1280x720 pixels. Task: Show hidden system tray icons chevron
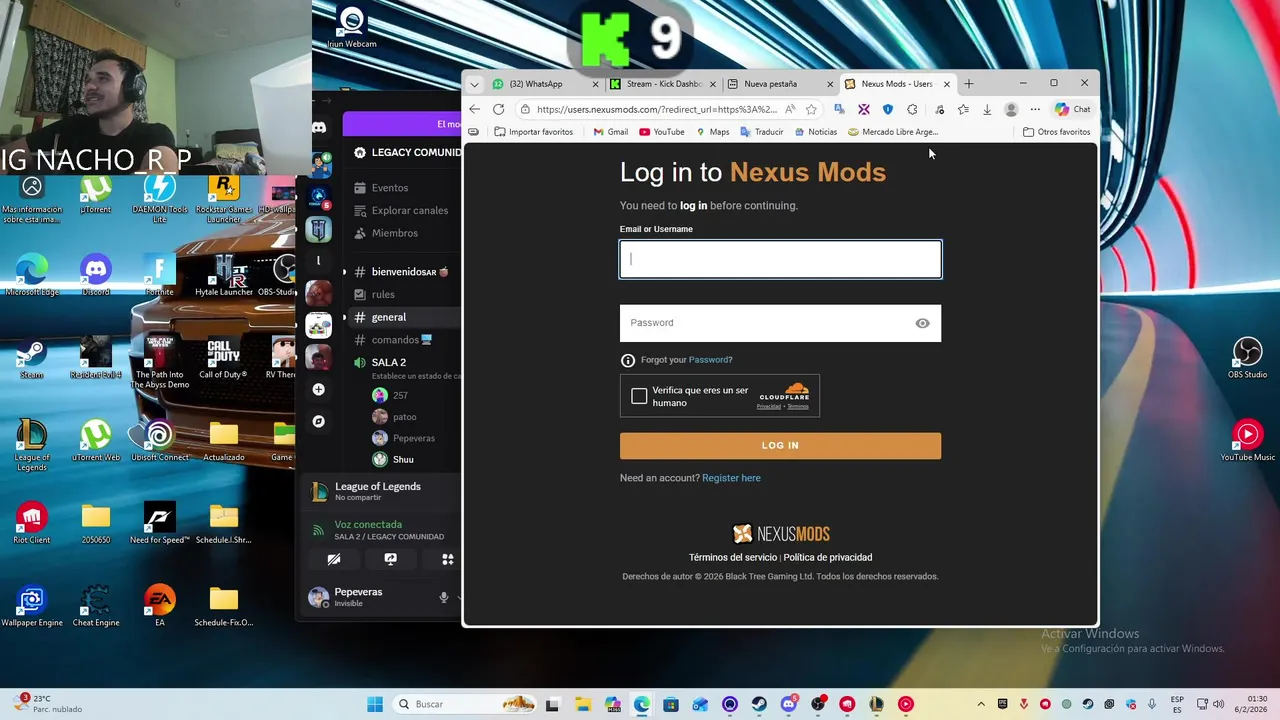click(x=980, y=704)
